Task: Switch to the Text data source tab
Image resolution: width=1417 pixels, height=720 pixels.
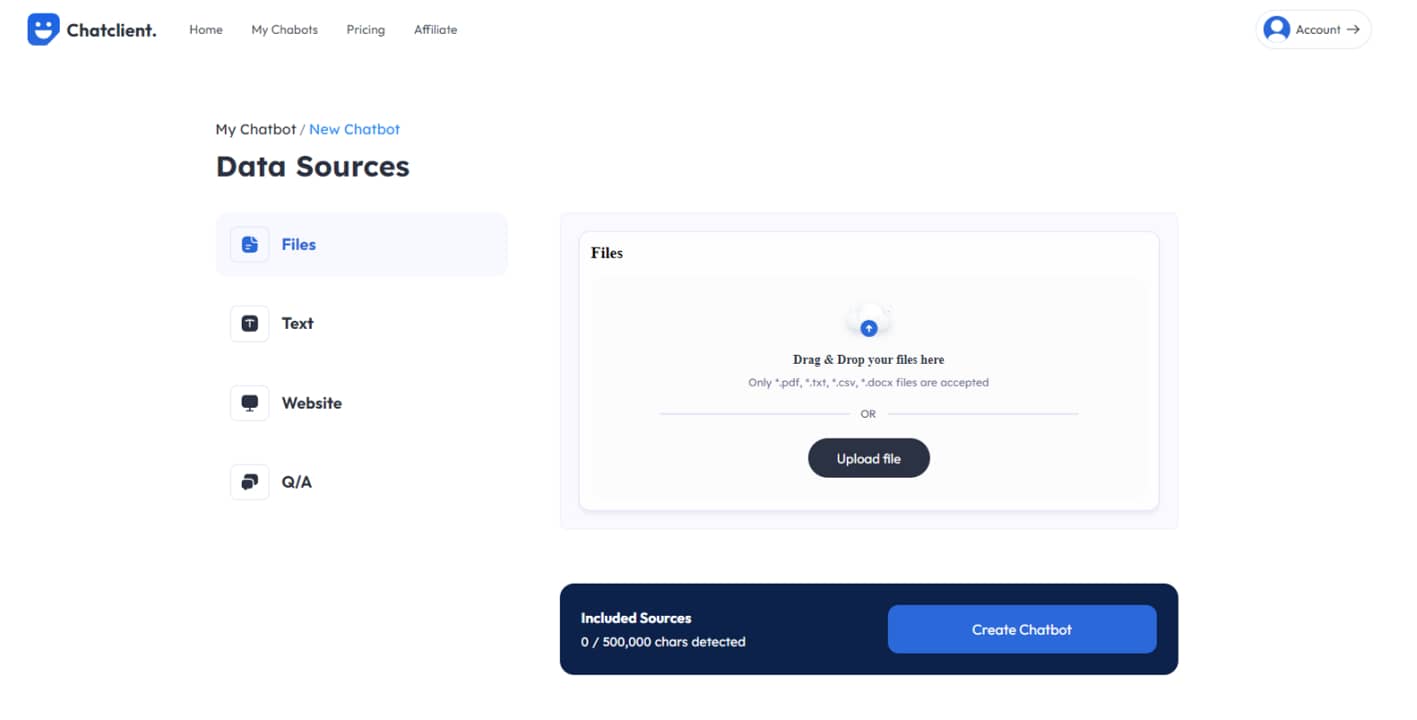Action: pos(297,324)
